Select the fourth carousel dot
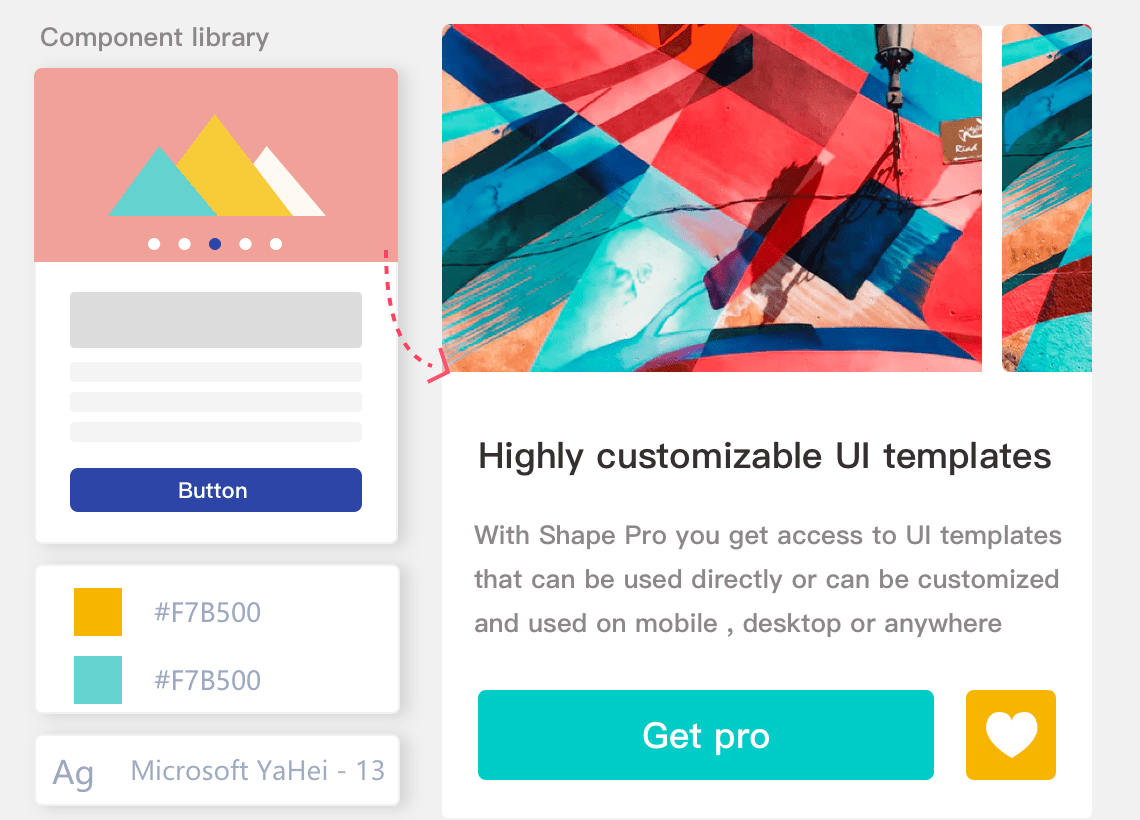Image resolution: width=1140 pixels, height=820 pixels. coord(245,244)
